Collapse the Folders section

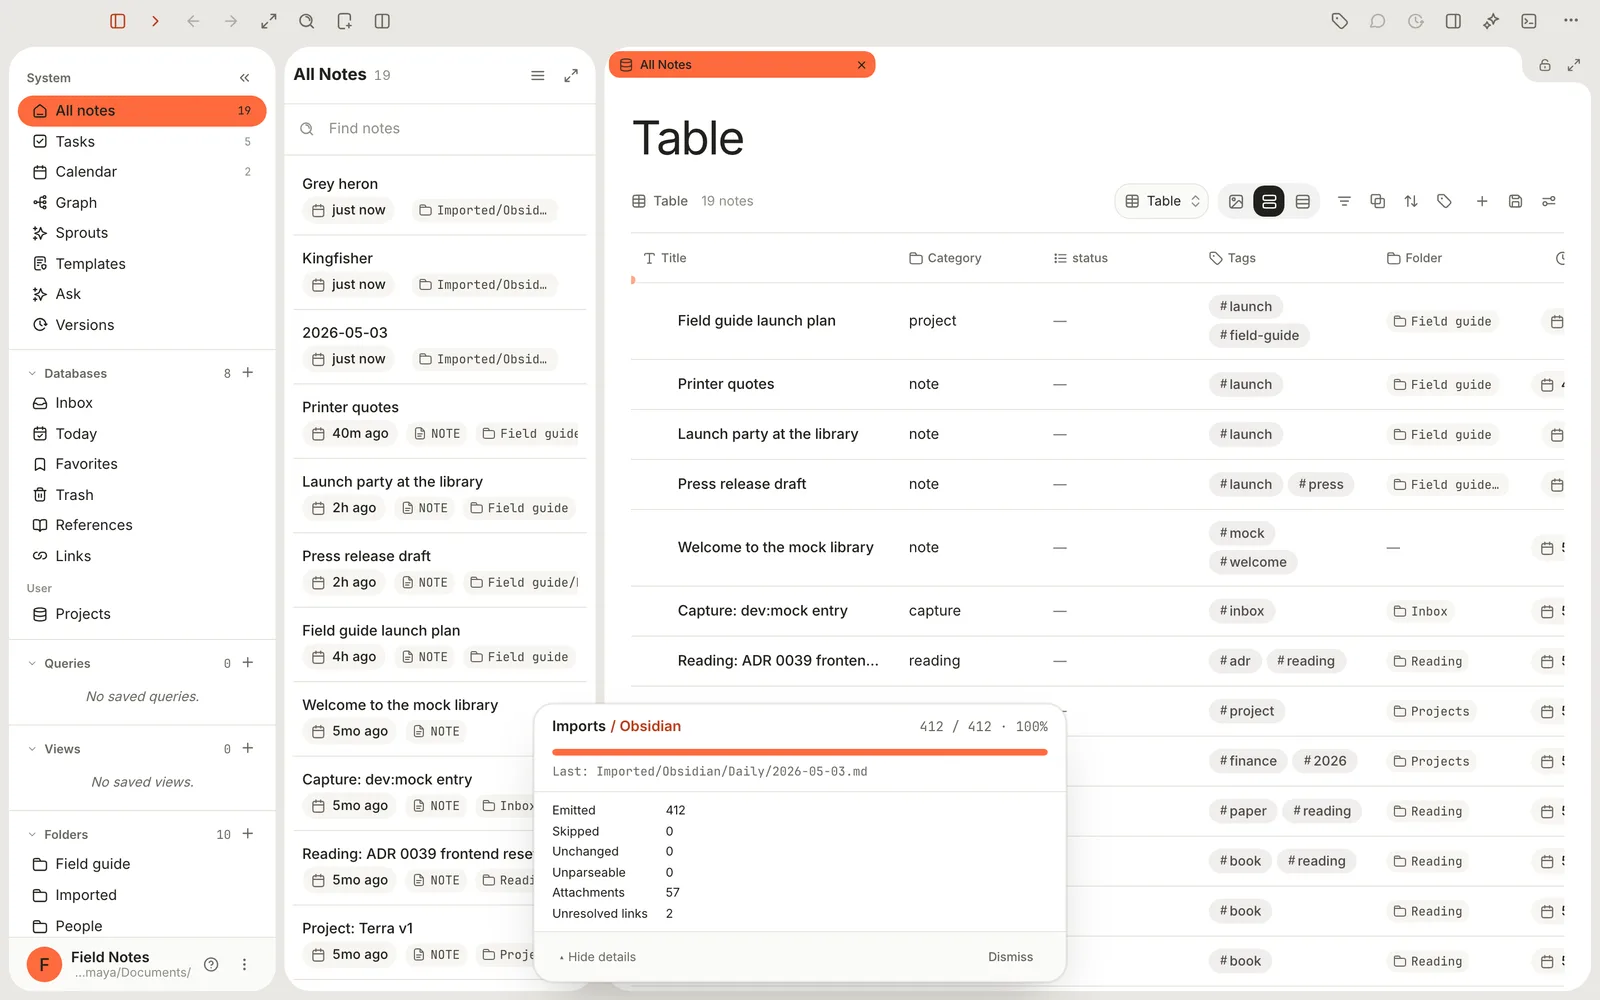[x=32, y=834]
